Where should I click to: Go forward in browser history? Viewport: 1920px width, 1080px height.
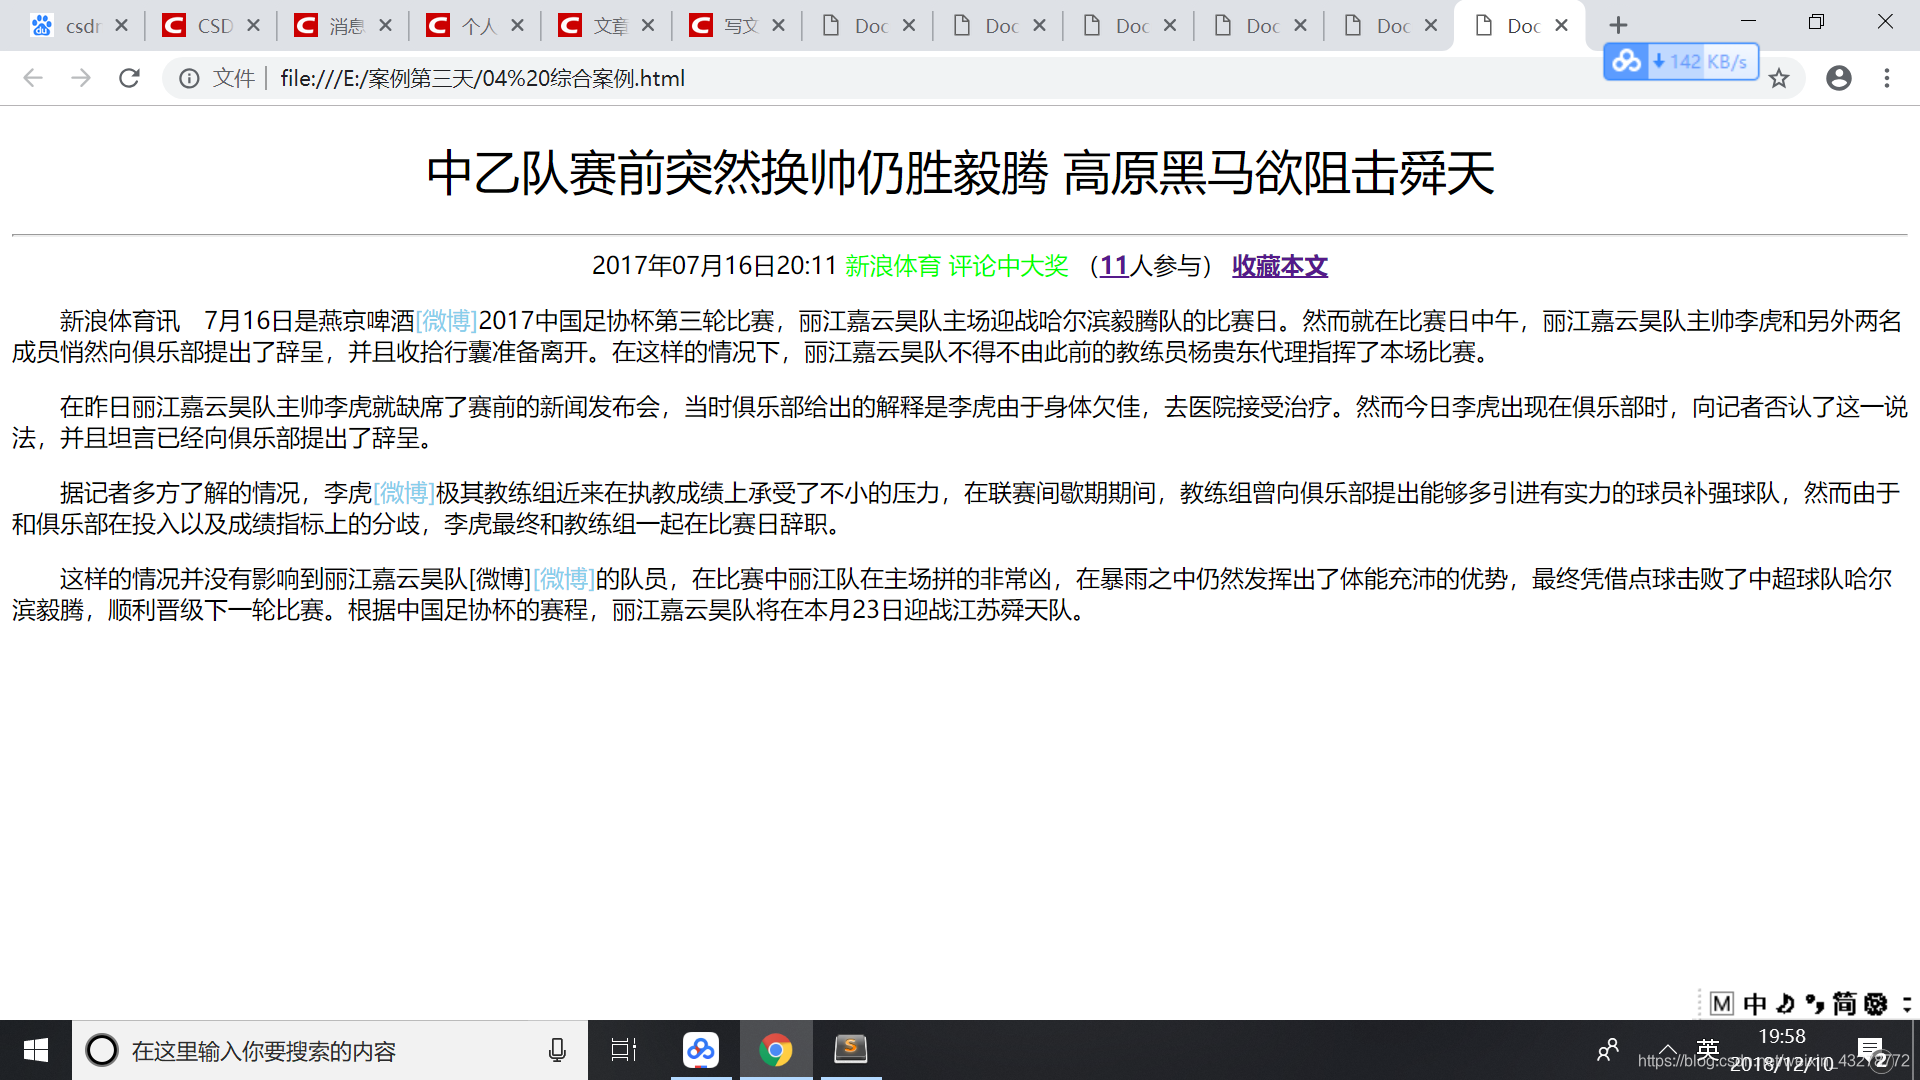pos(81,78)
